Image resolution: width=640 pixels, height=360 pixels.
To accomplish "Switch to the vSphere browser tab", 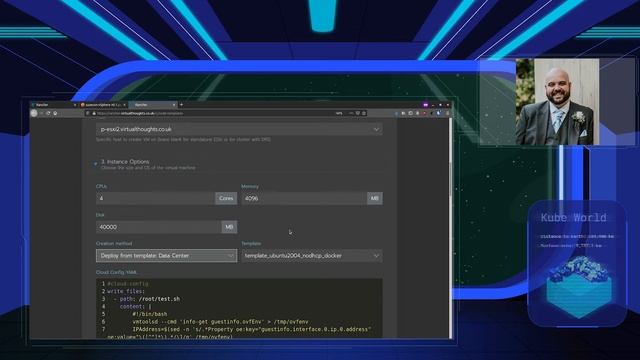I will point(103,105).
